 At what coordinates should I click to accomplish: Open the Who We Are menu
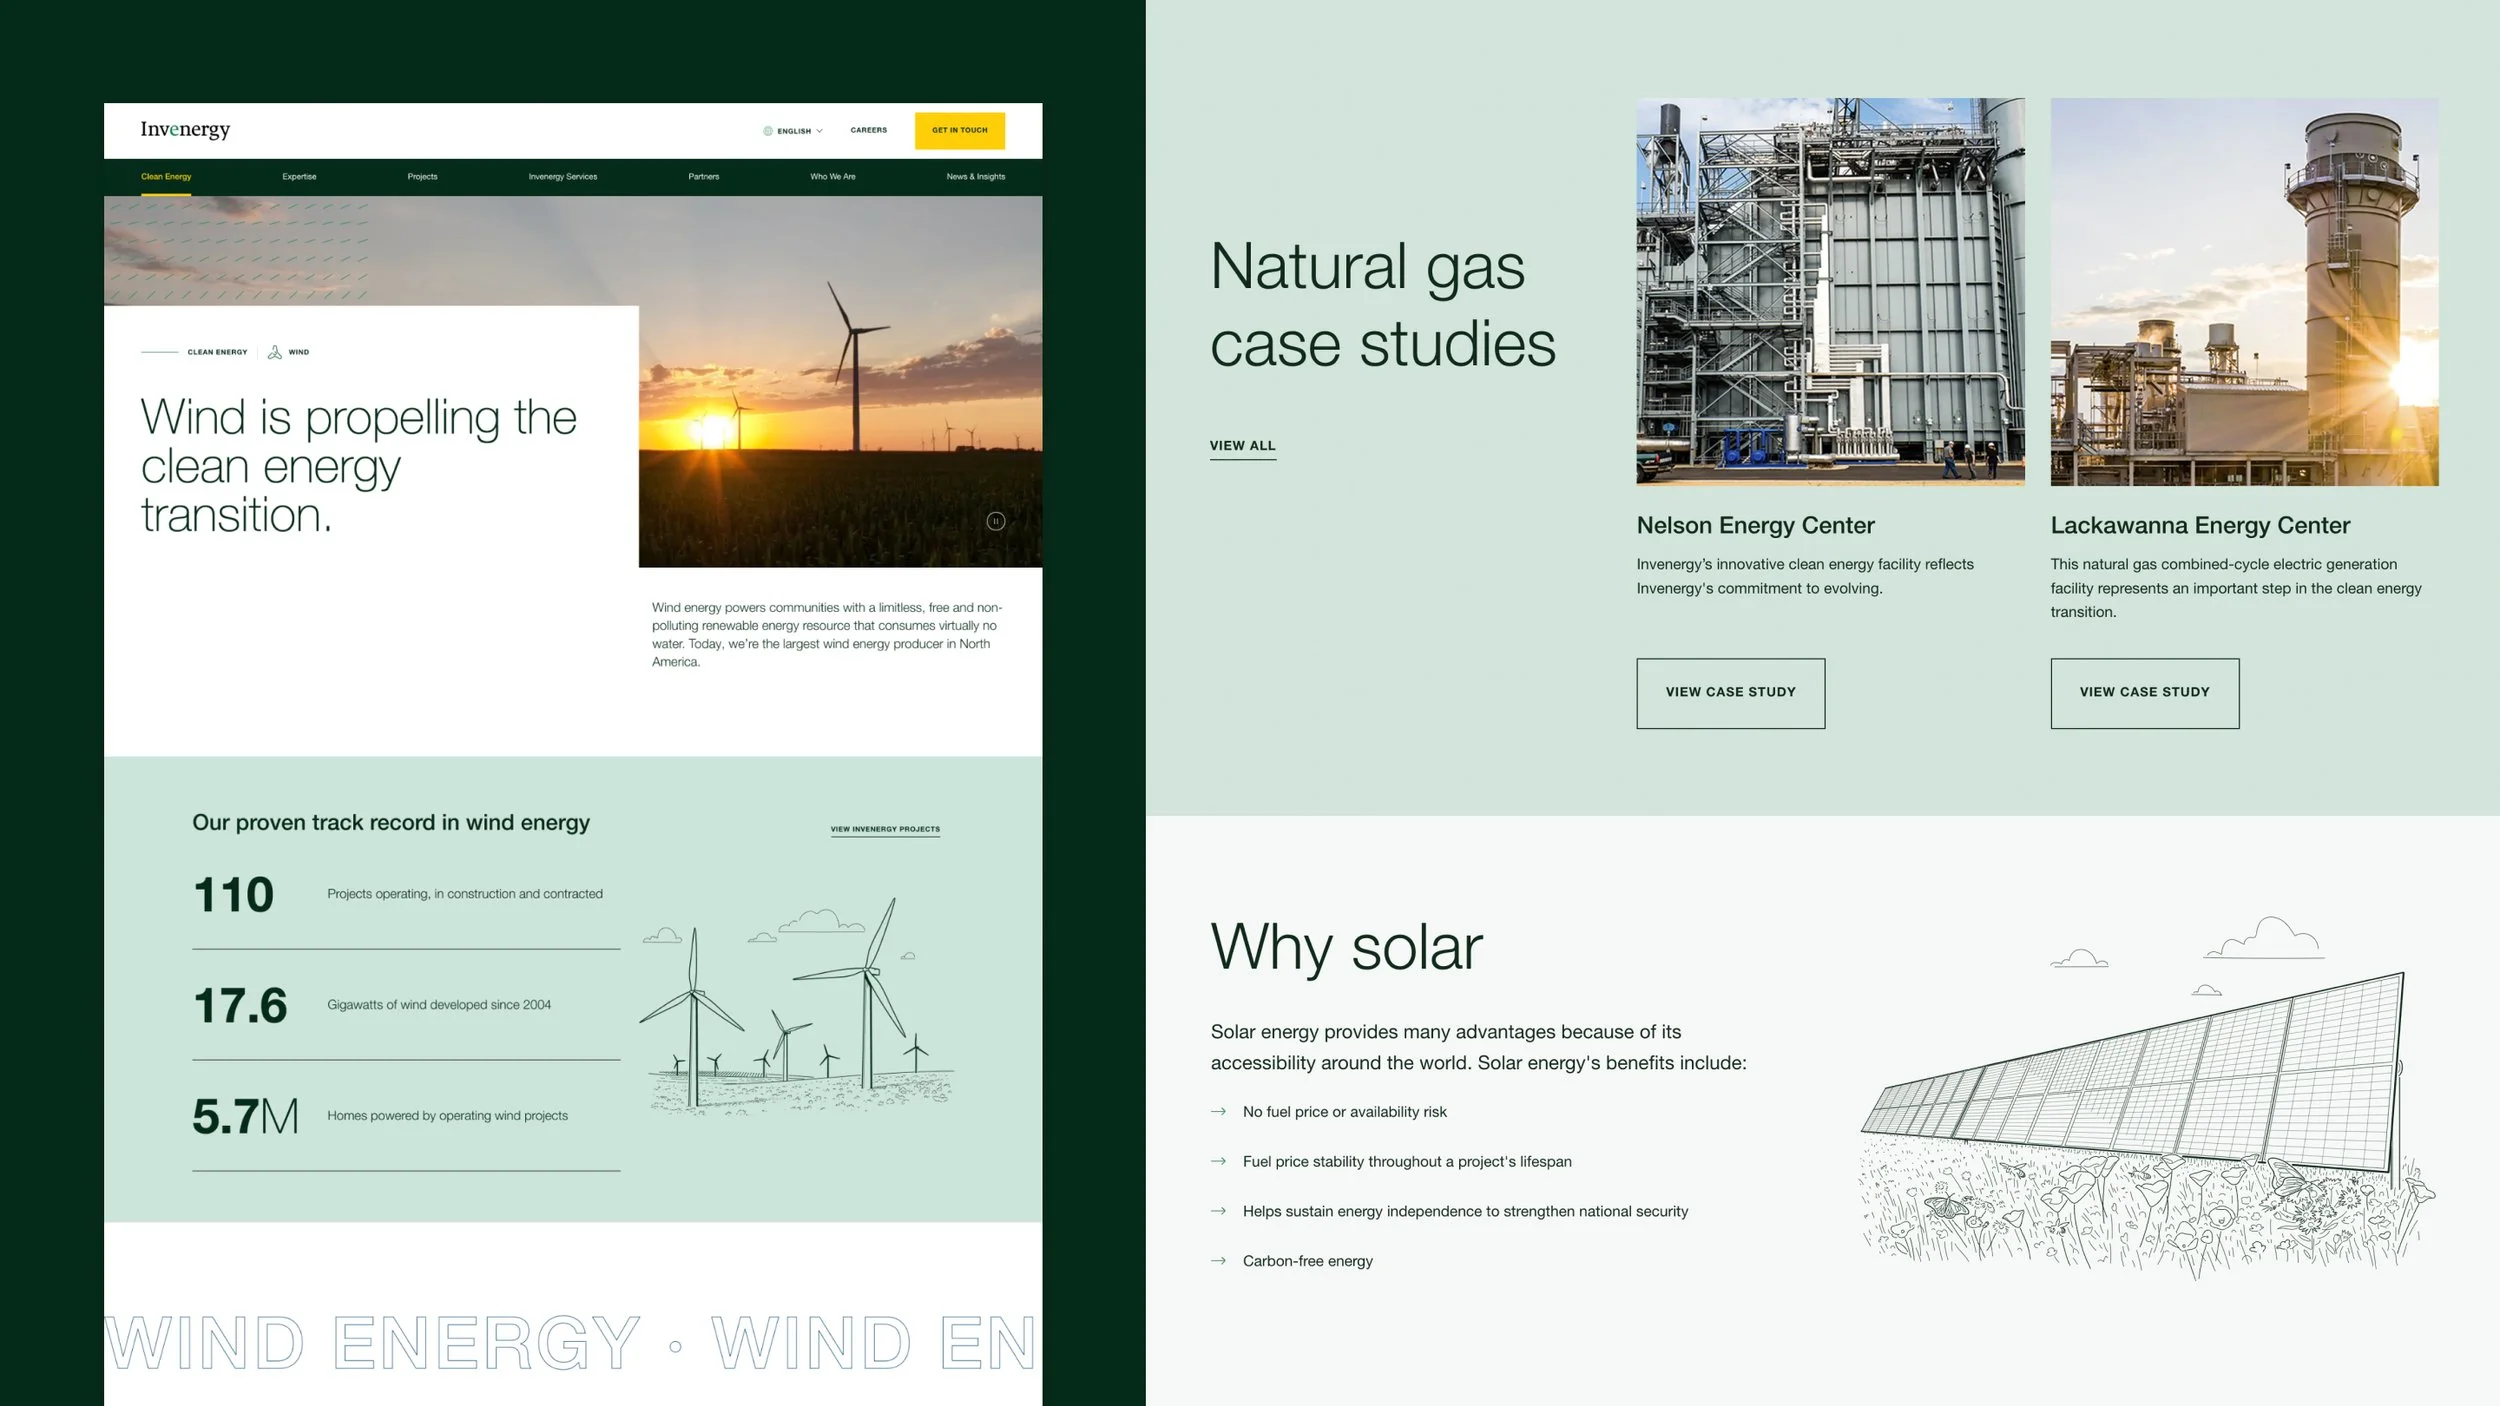tap(832, 177)
